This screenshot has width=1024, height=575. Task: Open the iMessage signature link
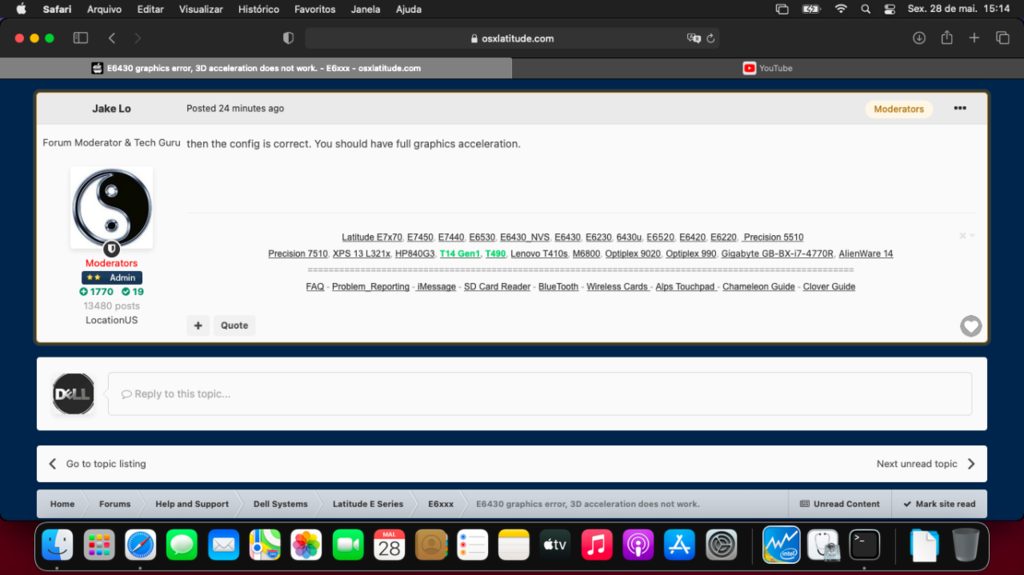pos(436,287)
